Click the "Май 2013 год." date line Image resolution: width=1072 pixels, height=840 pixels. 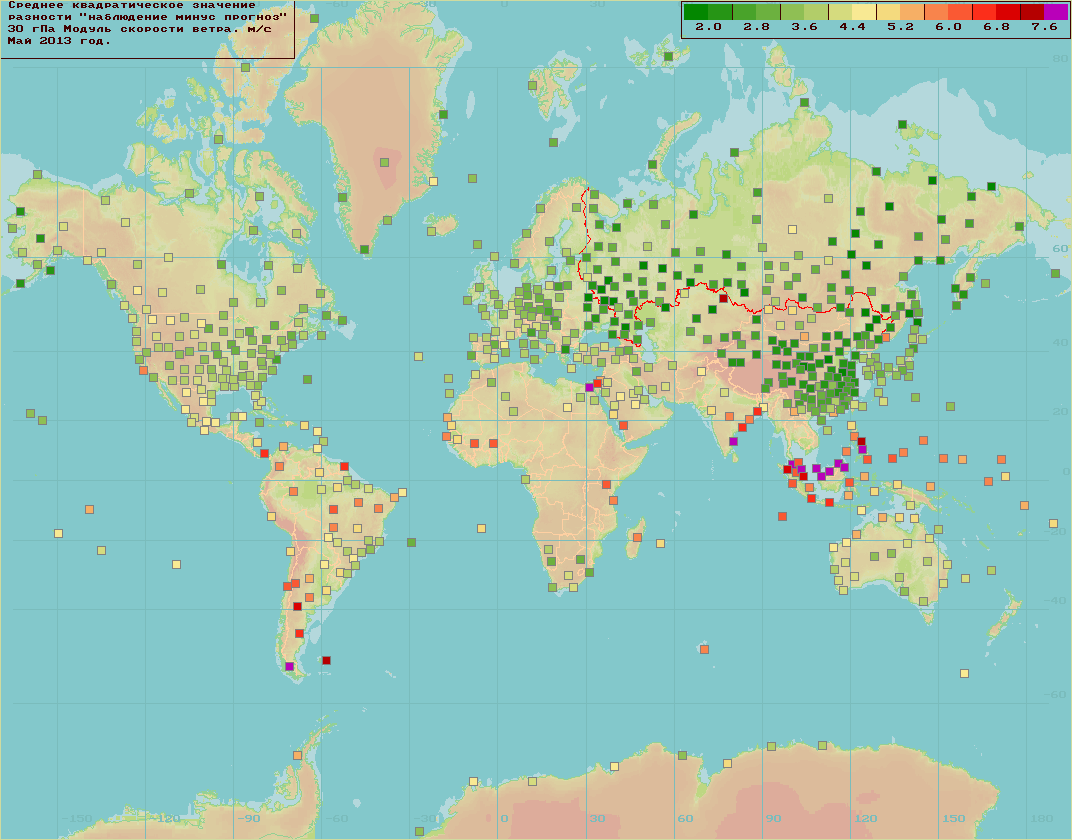tap(59, 41)
